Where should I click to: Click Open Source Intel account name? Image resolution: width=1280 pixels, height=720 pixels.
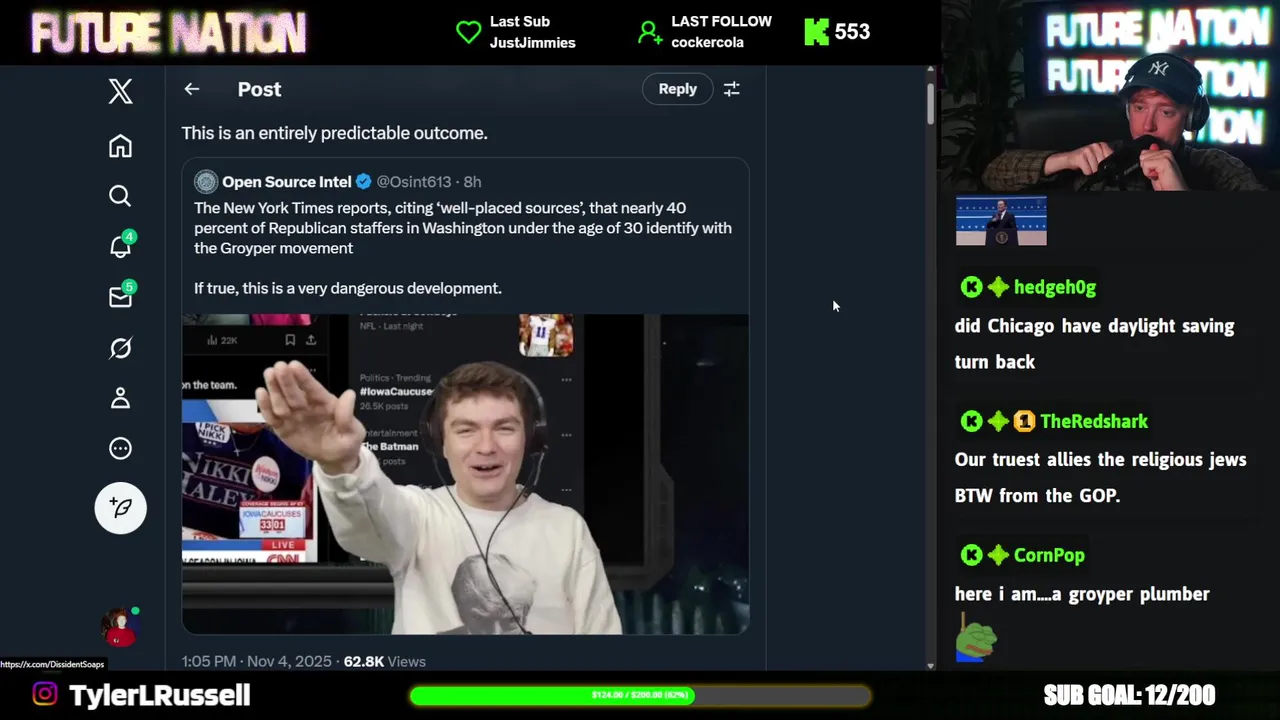click(286, 181)
